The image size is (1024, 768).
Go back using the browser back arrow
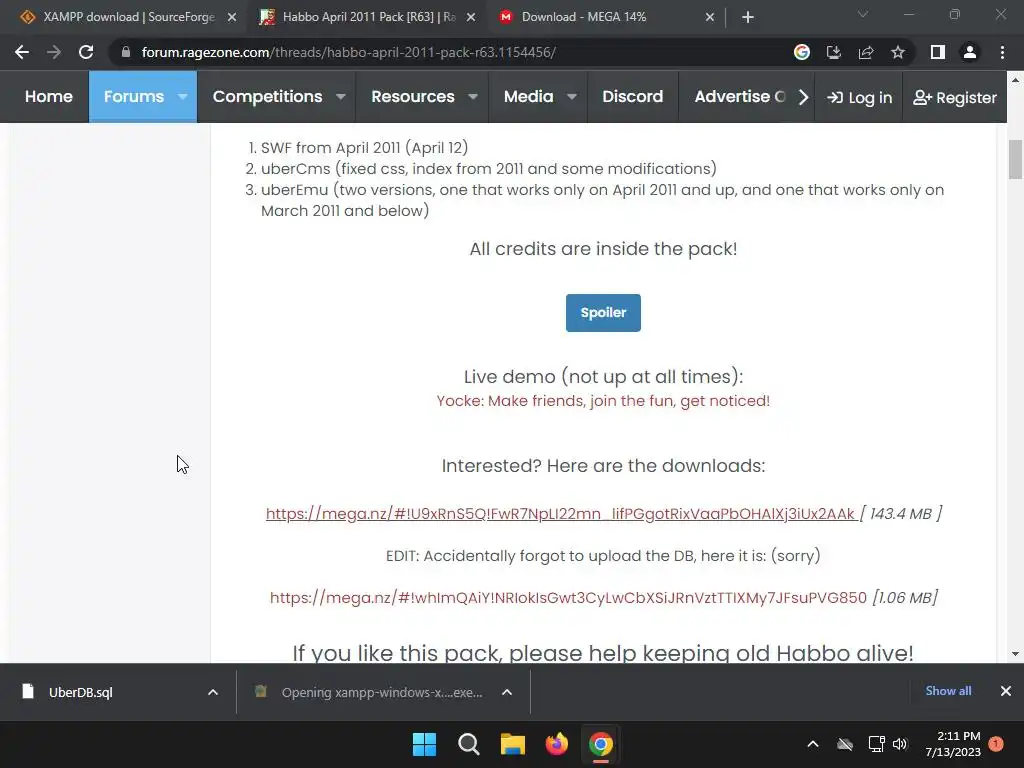pos(22,52)
